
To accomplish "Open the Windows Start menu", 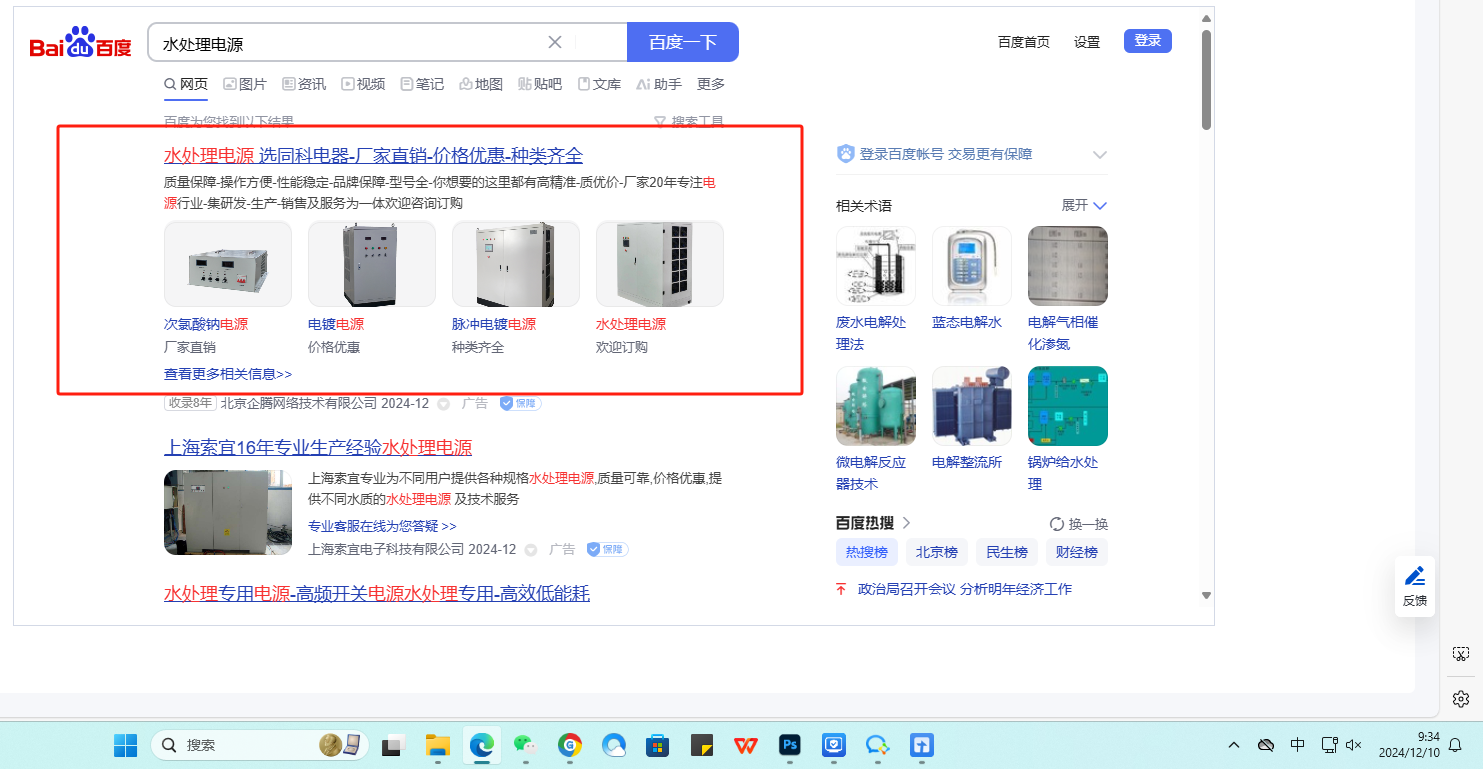I will point(125,745).
